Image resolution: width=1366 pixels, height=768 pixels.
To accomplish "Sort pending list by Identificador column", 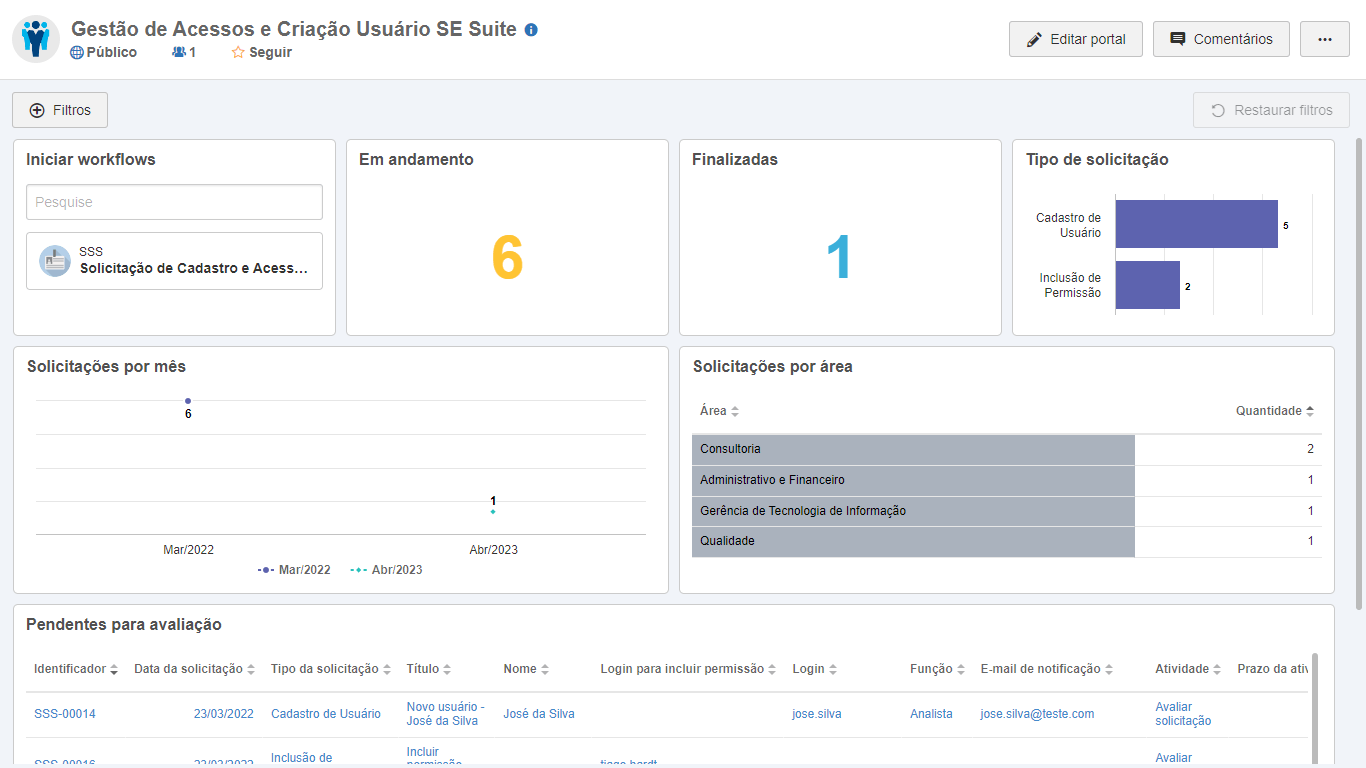I will coord(76,669).
